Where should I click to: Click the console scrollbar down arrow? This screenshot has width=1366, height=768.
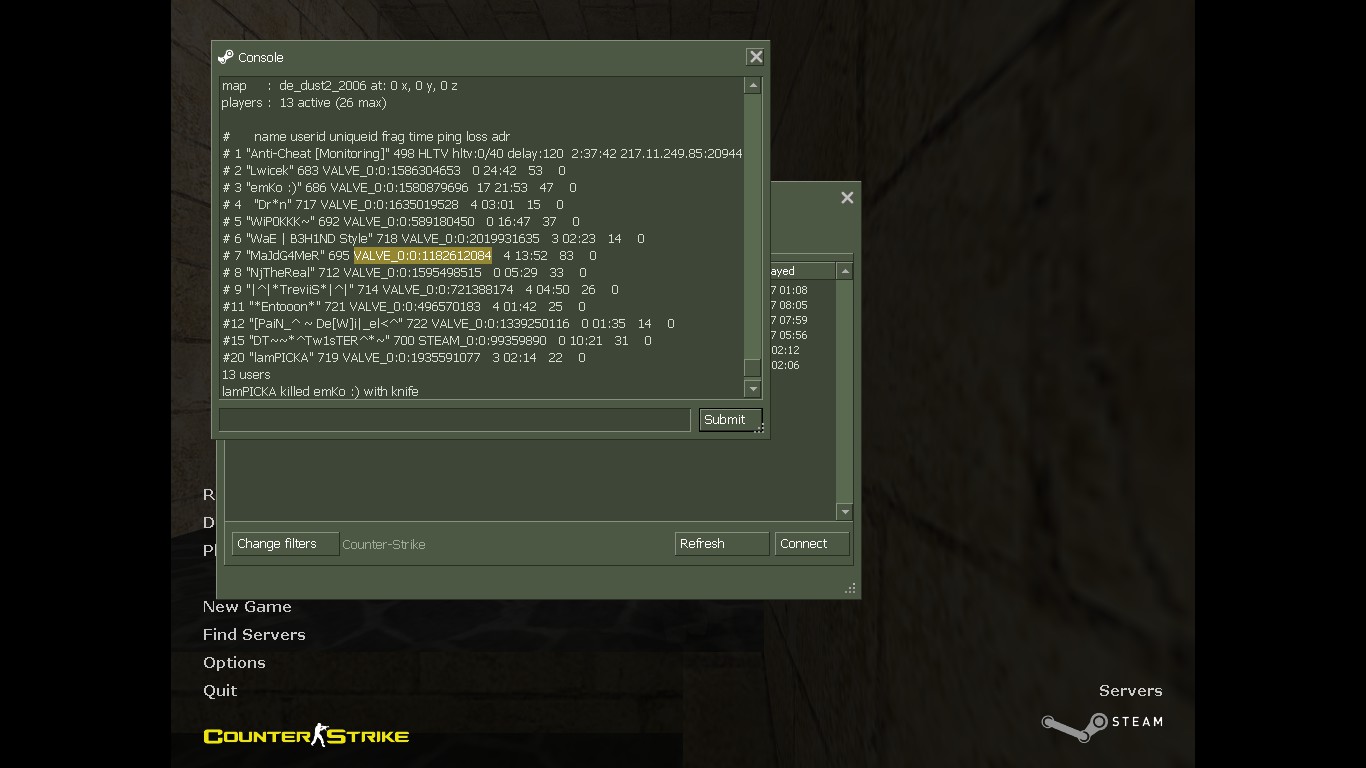(x=753, y=389)
